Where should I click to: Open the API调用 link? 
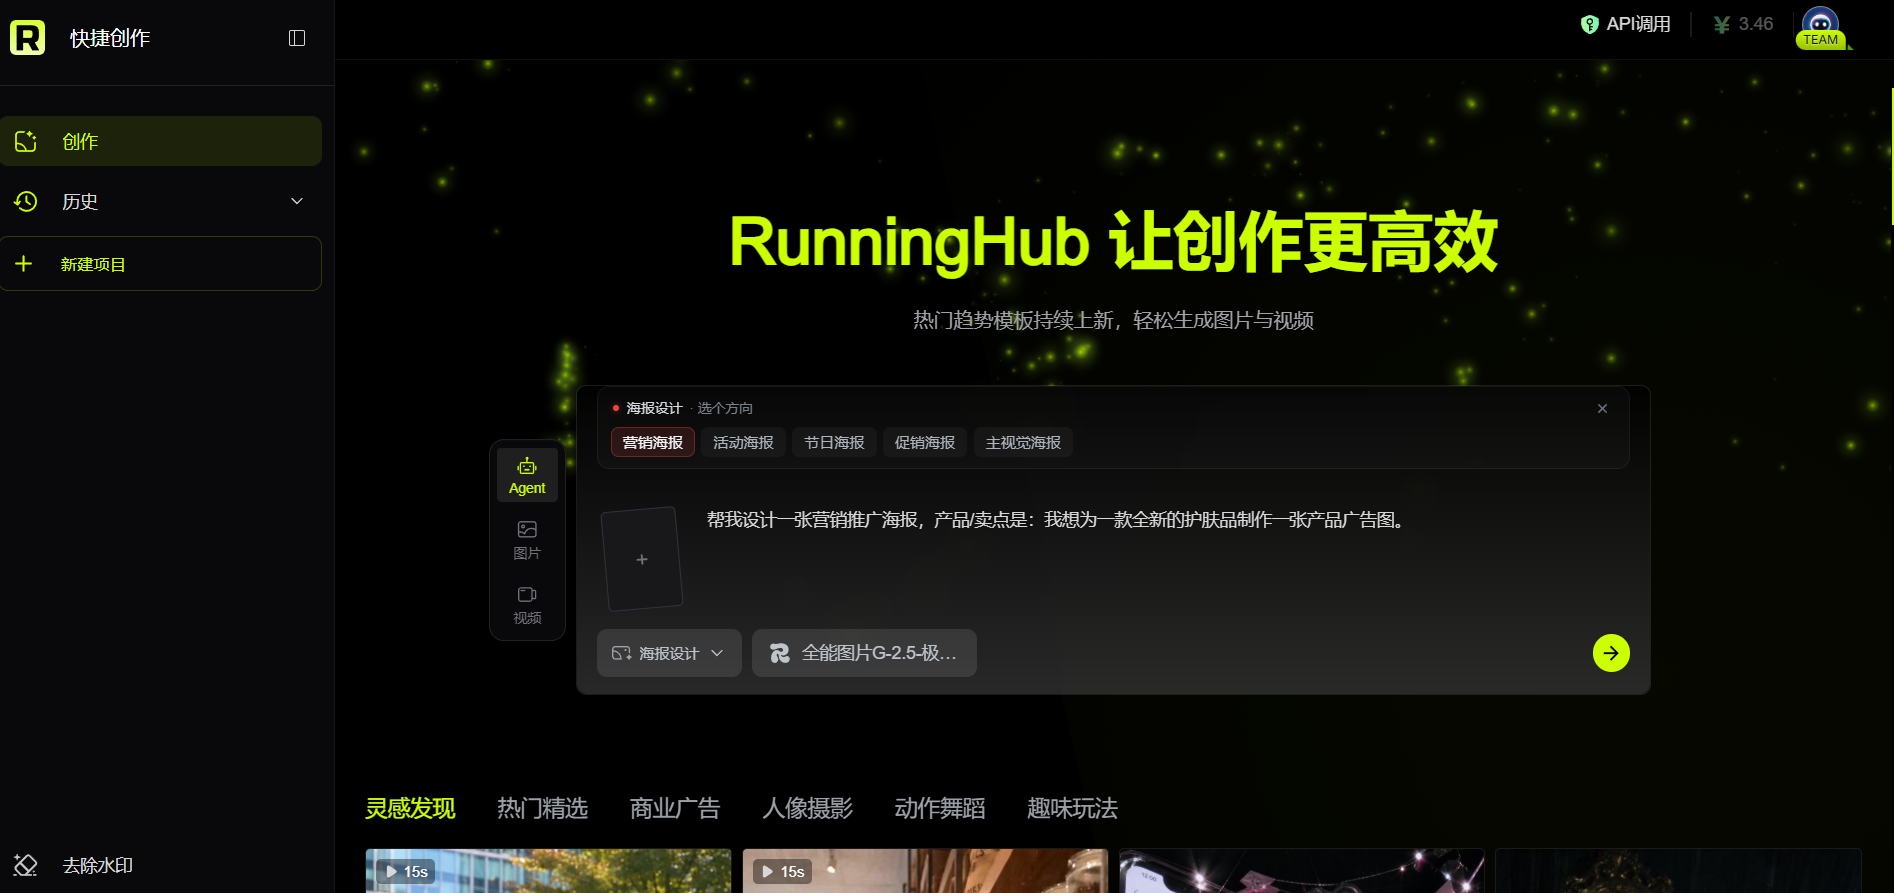point(1626,24)
